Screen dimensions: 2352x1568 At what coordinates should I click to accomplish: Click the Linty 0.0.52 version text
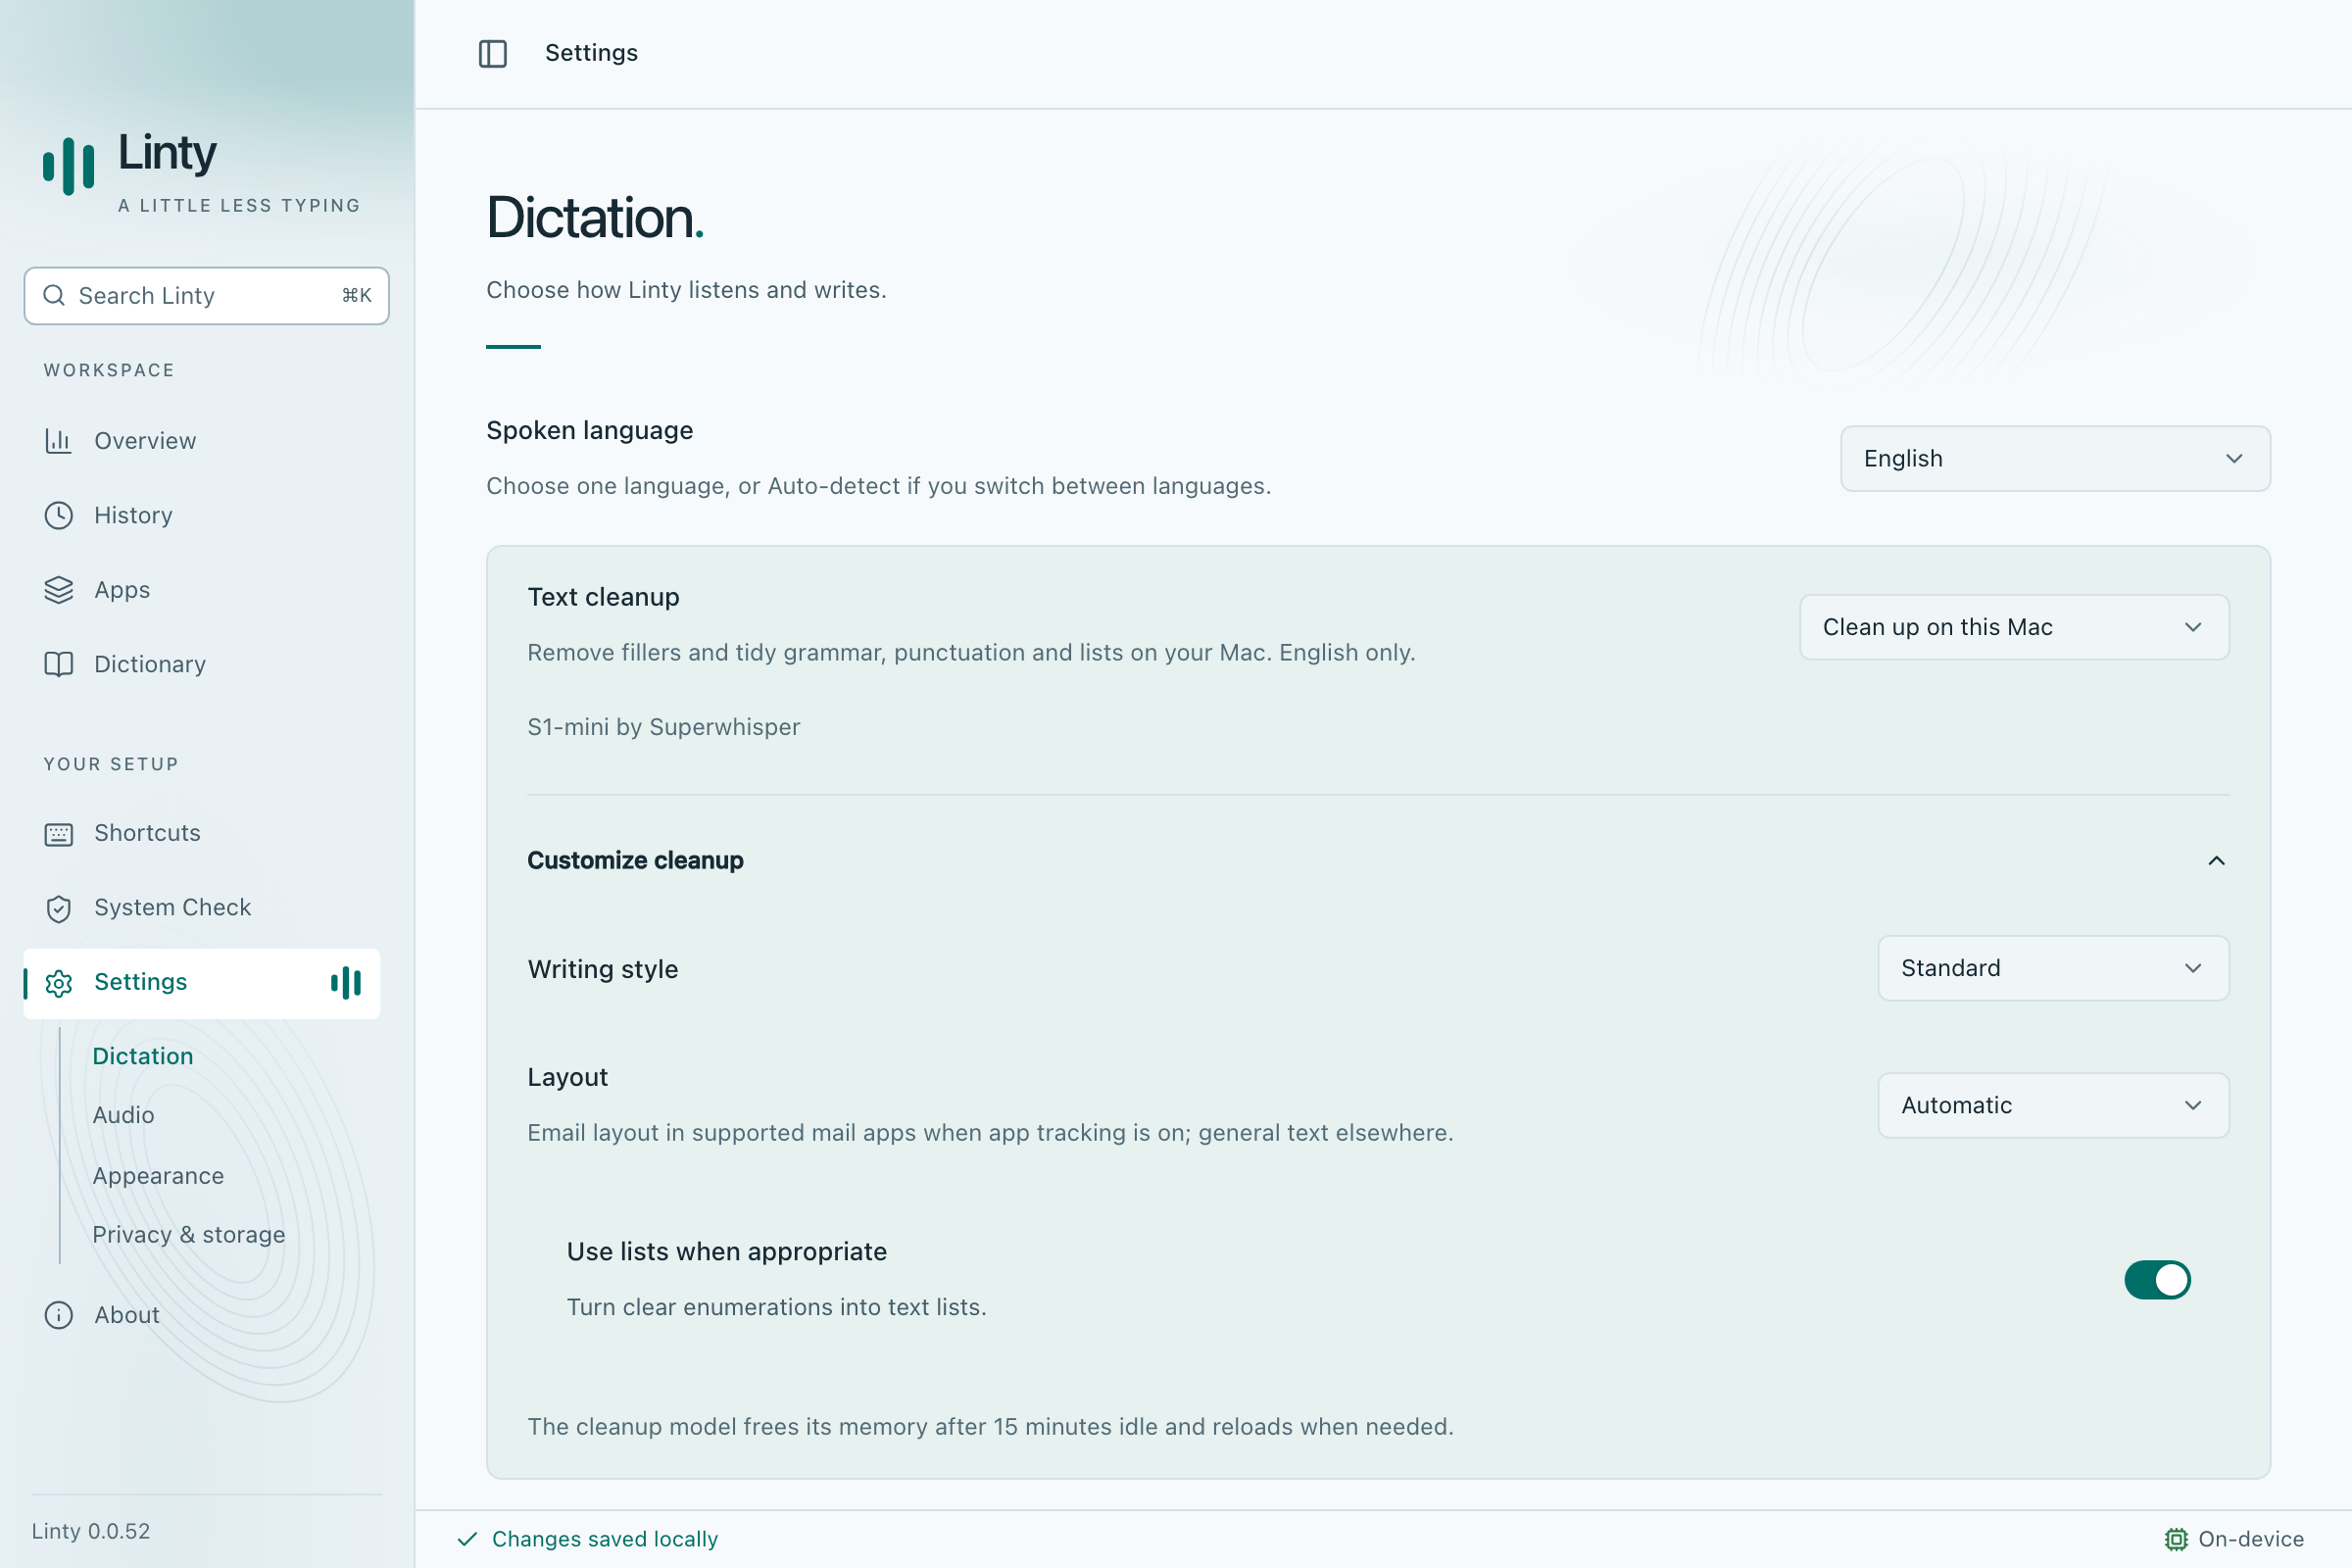[x=91, y=1531]
